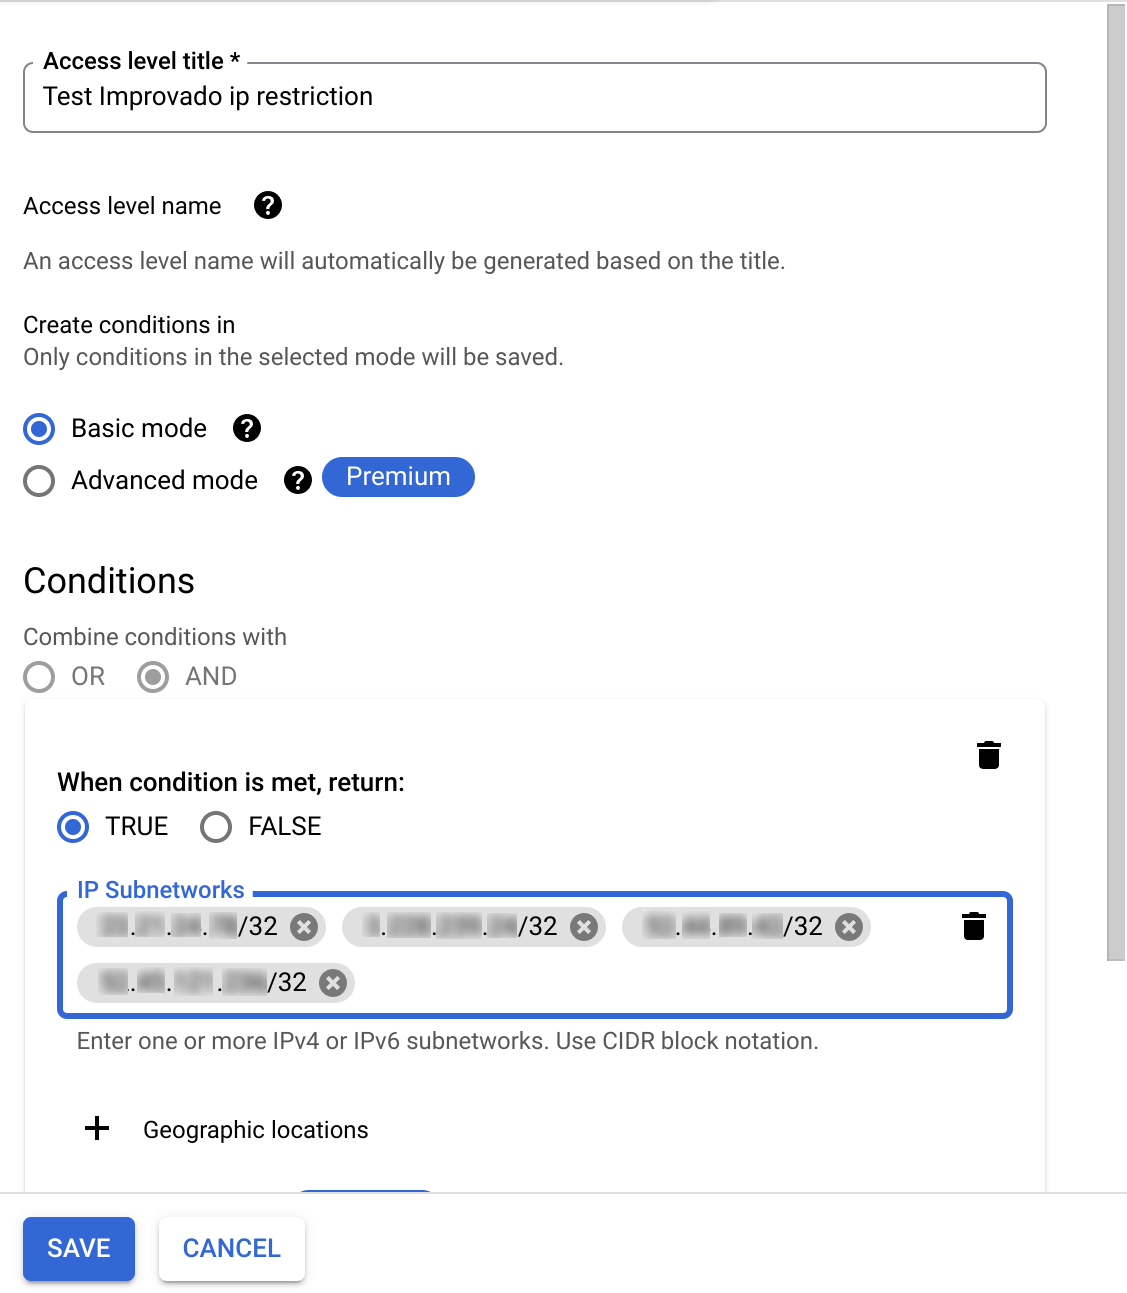This screenshot has width=1127, height=1293.
Task: Remove the IP Subnetworks attribute via its trash icon
Action: point(973,927)
